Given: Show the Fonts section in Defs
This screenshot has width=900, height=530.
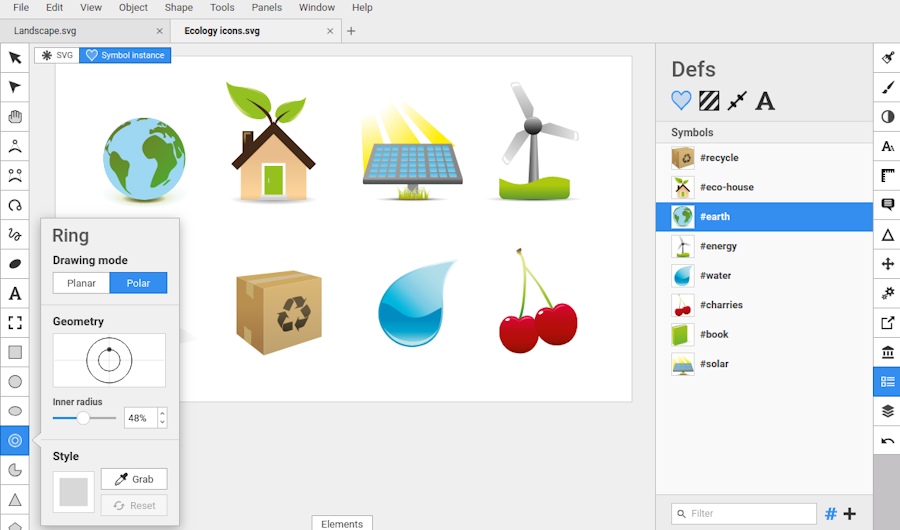Looking at the screenshot, I should click(x=765, y=100).
